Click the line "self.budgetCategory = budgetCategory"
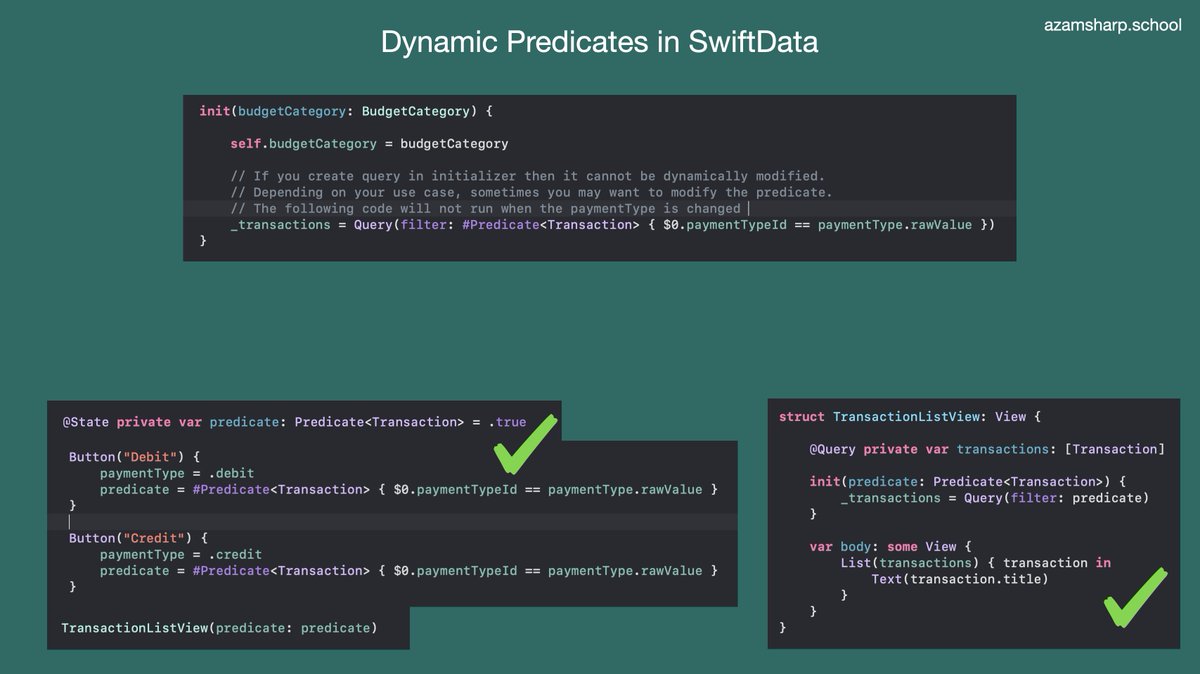The image size is (1200, 674). coord(369,144)
